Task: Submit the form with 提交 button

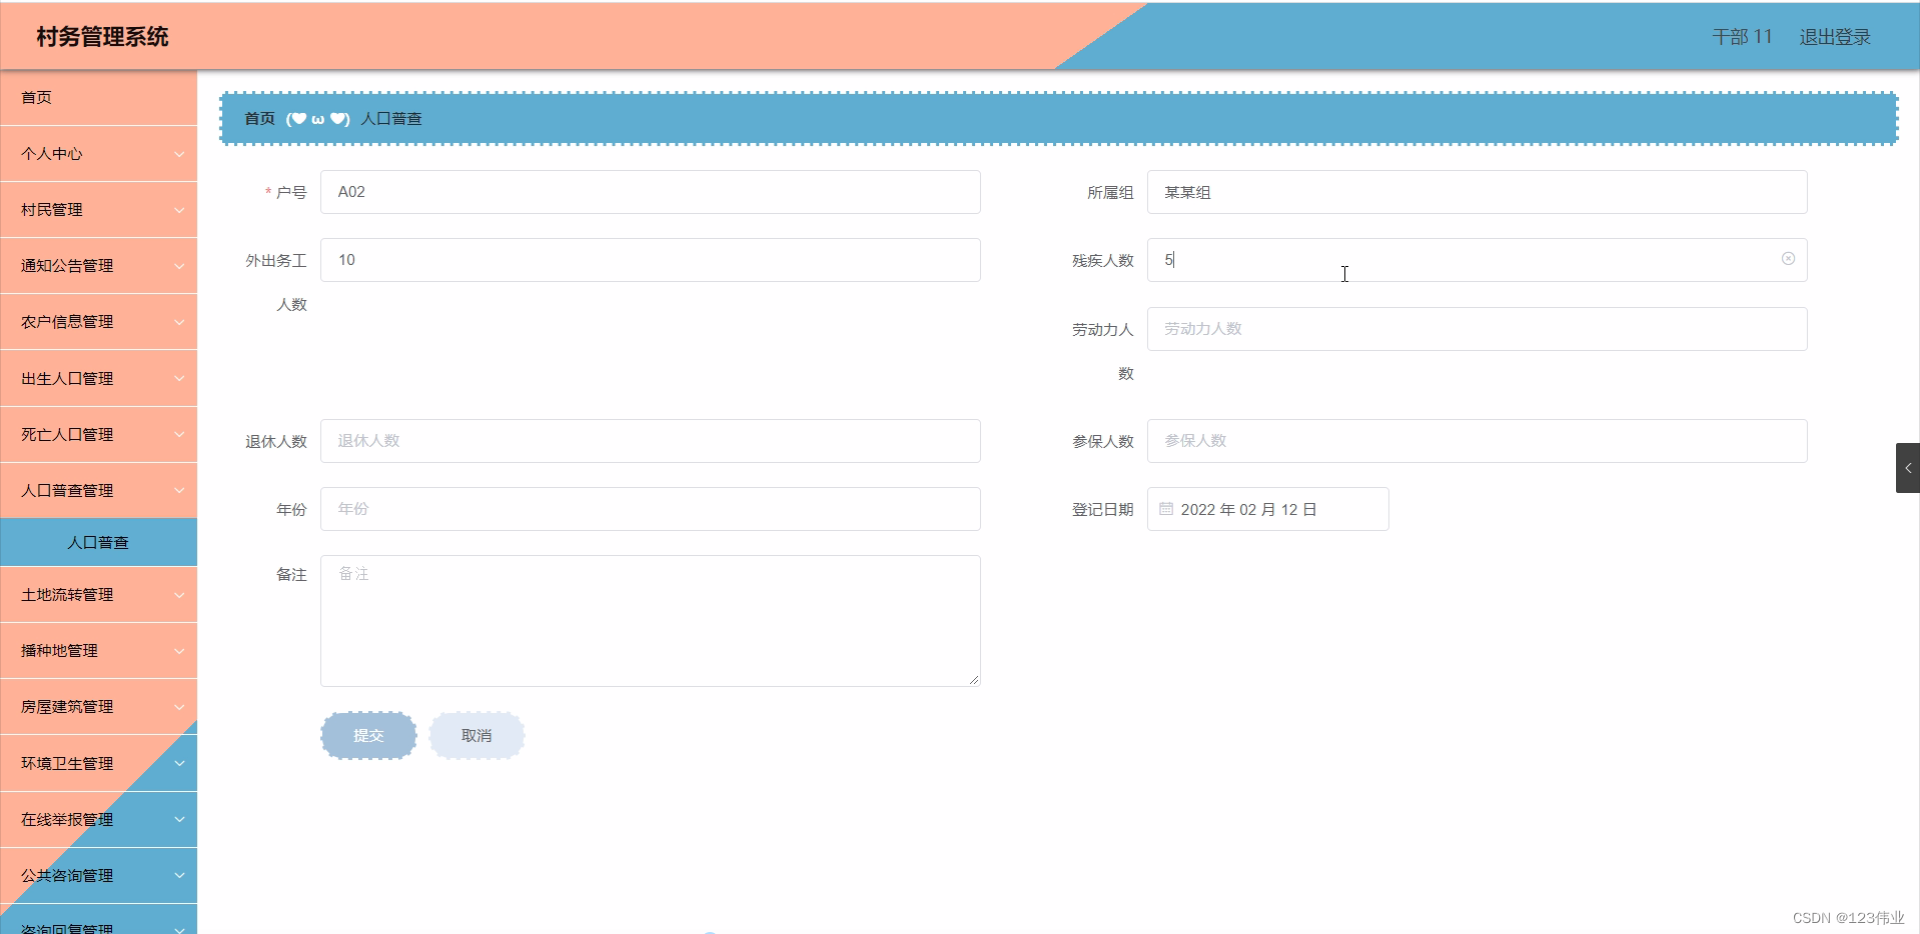Action: [368, 735]
